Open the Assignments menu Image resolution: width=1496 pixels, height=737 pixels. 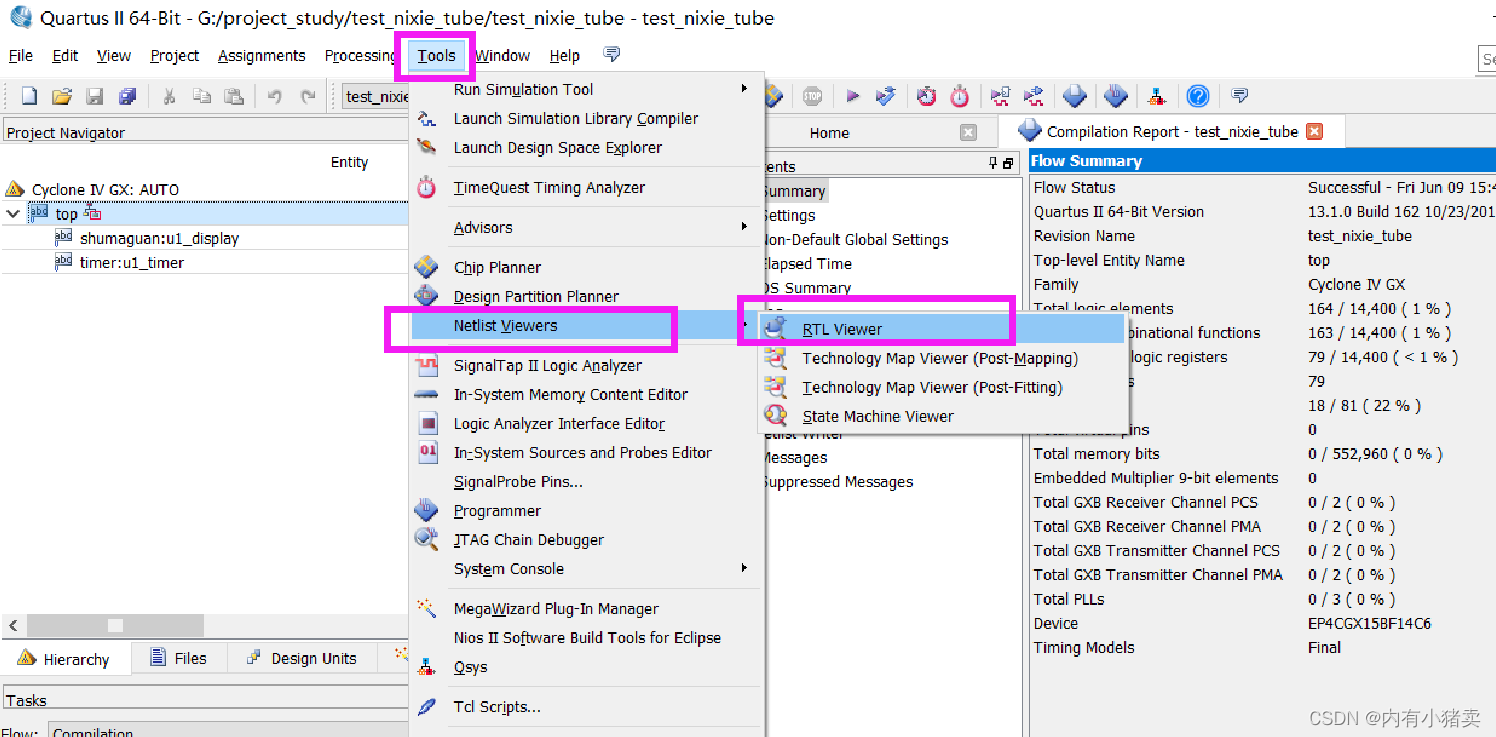point(262,56)
